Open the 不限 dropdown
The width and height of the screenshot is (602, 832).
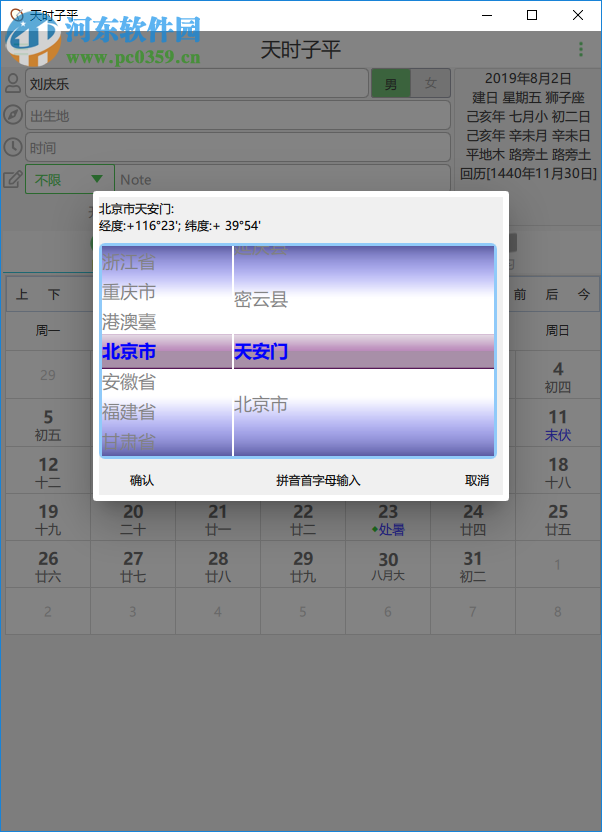tap(69, 179)
